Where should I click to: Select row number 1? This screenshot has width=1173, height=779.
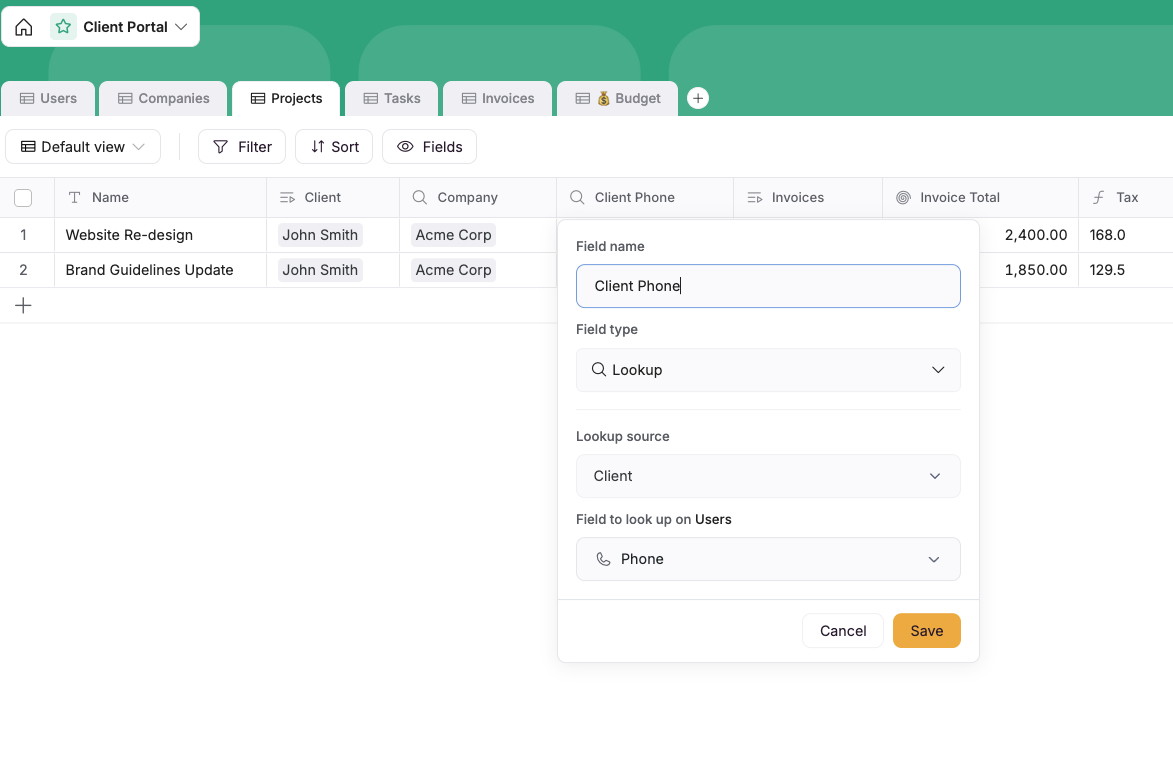[x=23, y=235]
